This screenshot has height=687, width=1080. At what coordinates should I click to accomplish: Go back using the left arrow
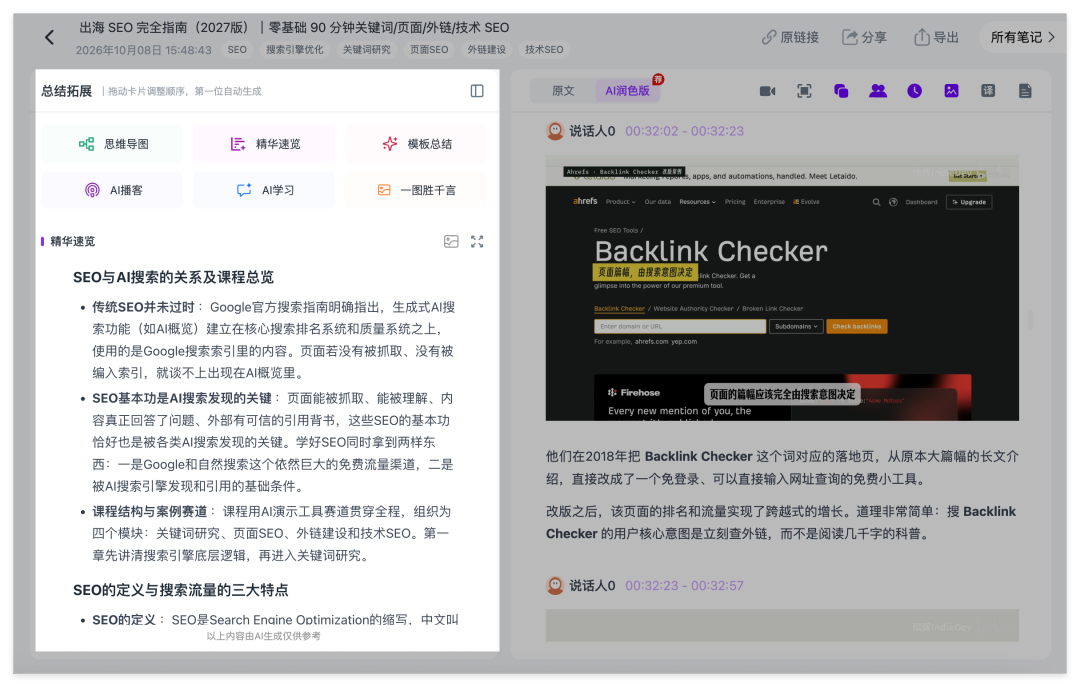point(49,37)
